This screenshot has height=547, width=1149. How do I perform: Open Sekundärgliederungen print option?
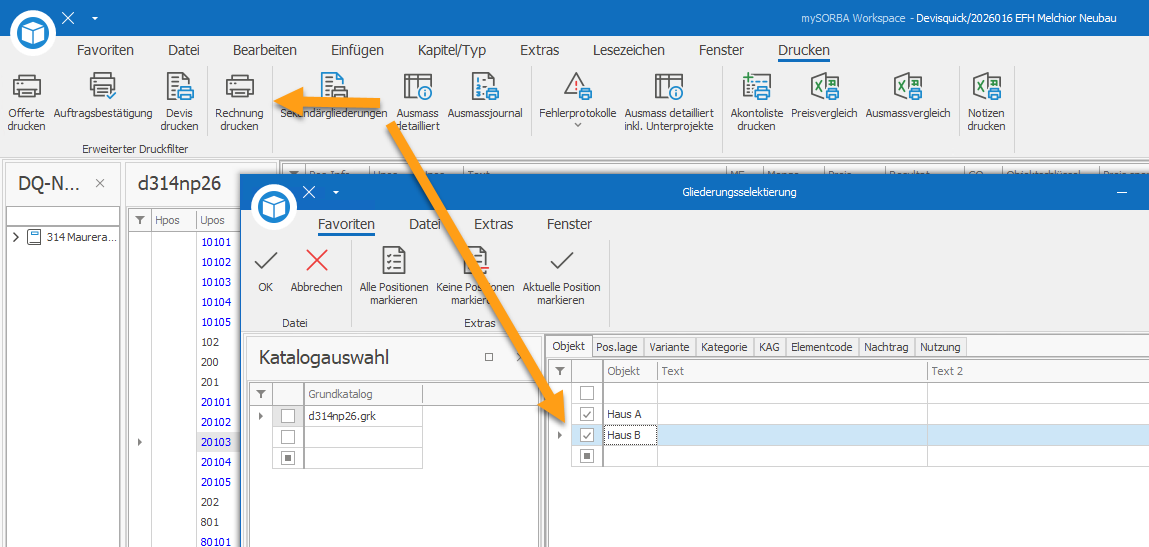pyautogui.click(x=334, y=96)
